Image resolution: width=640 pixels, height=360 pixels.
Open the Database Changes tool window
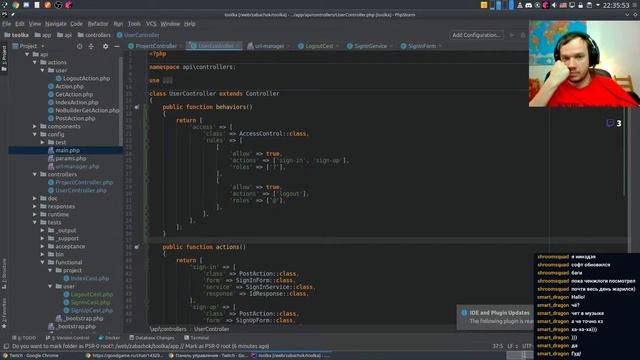(152, 338)
